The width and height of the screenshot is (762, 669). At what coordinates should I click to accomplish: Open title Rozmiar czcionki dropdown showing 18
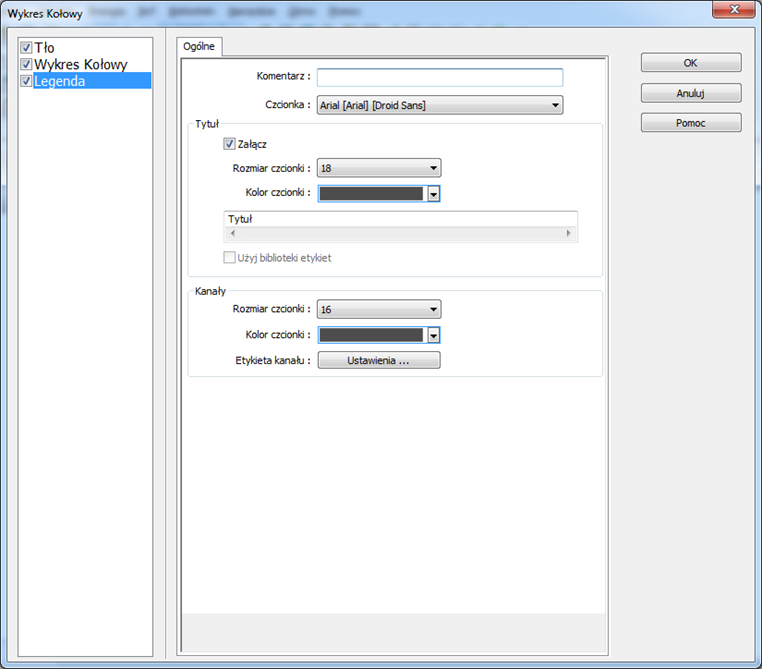379,168
